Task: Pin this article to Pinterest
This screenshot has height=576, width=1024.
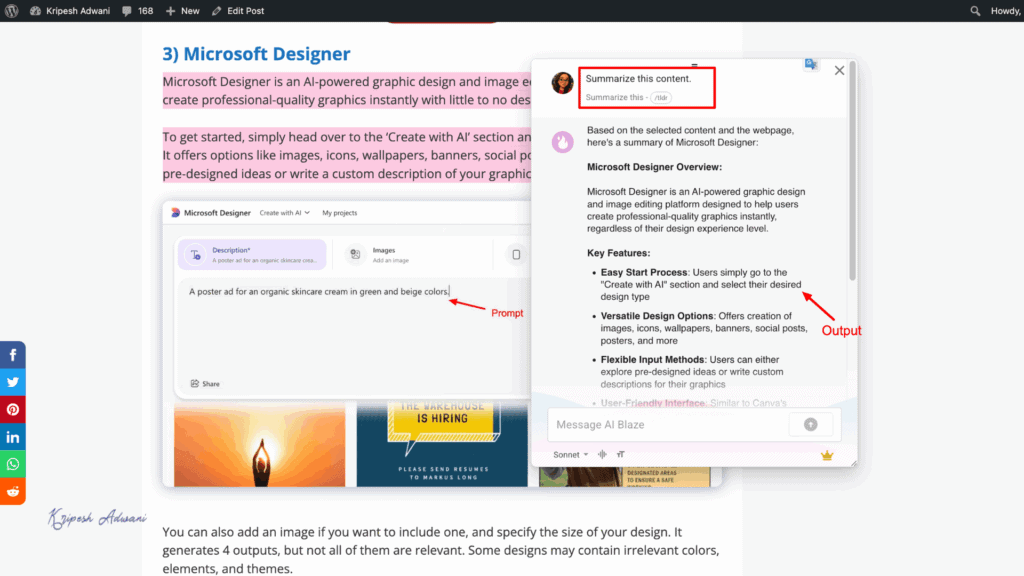Action: tap(12, 409)
